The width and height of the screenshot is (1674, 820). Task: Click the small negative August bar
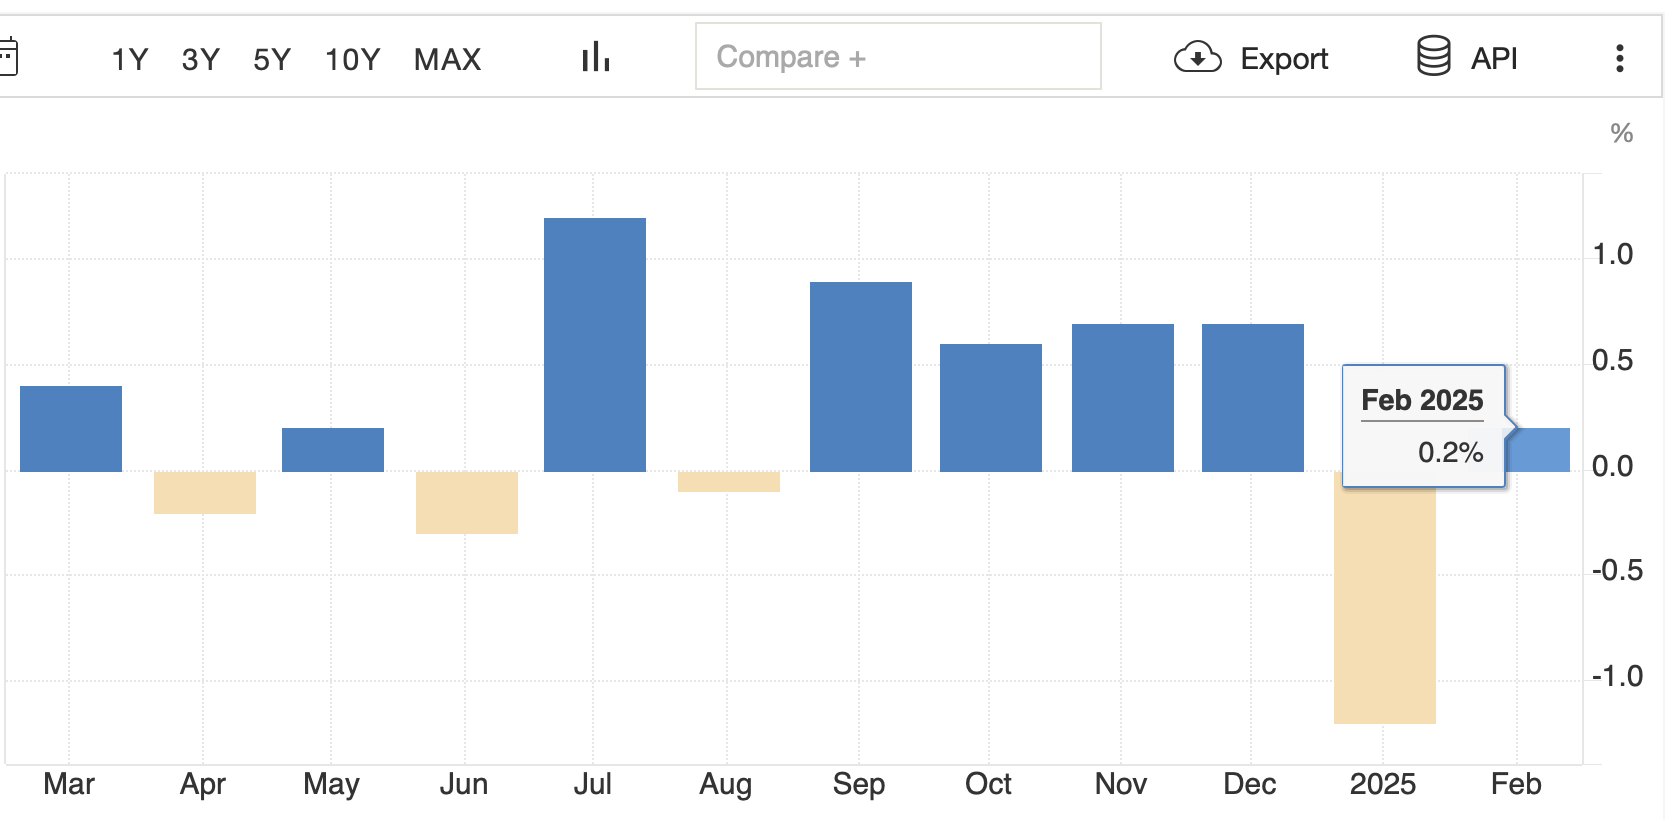(x=728, y=482)
